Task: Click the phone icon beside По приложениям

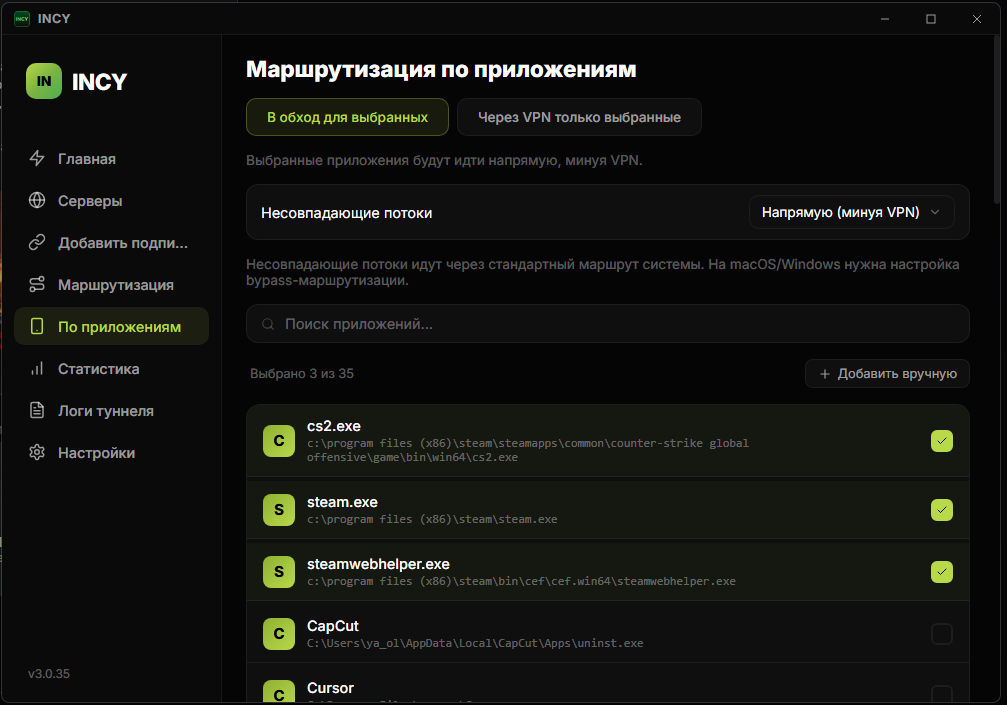Action: (37, 326)
